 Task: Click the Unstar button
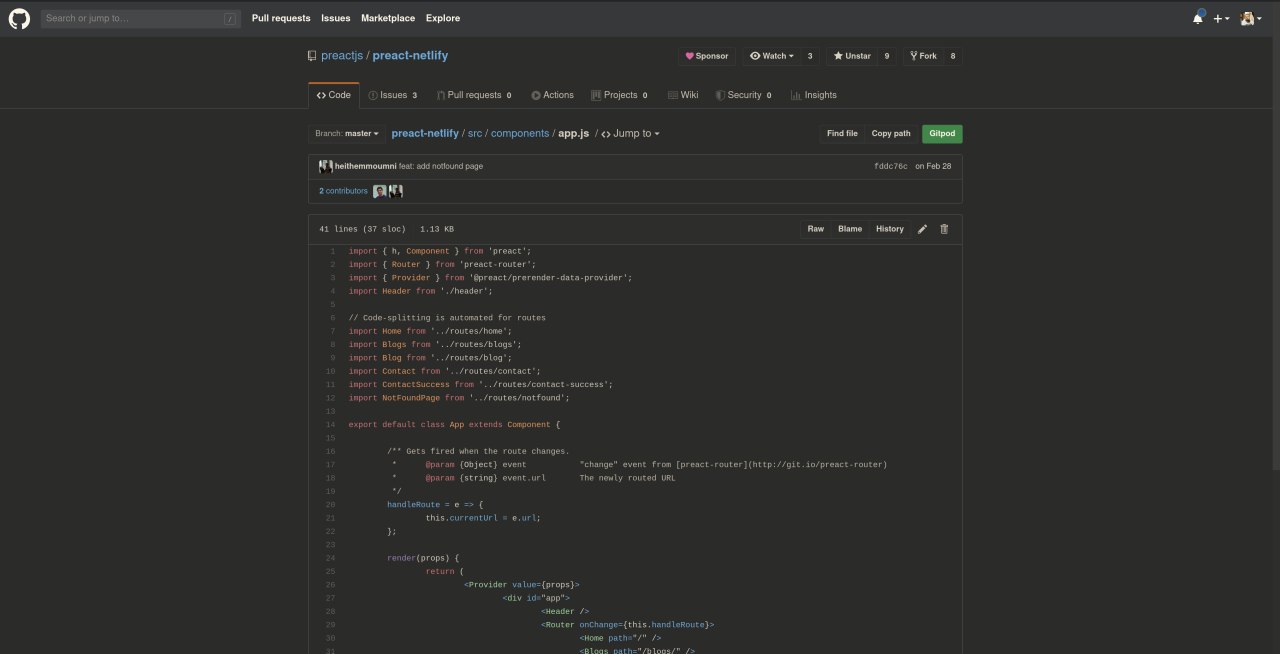pos(852,56)
